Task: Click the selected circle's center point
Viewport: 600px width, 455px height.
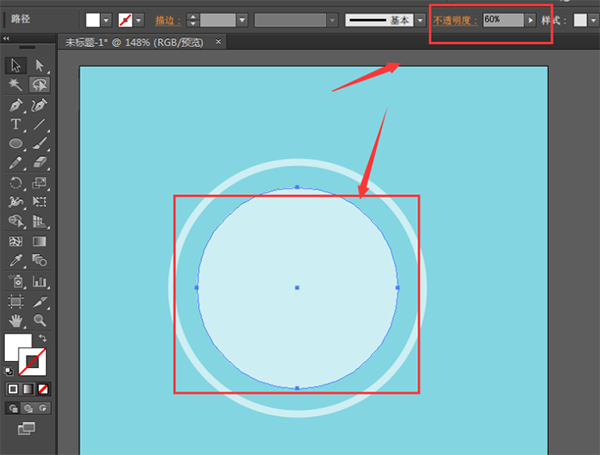Action: pyautogui.click(x=297, y=287)
